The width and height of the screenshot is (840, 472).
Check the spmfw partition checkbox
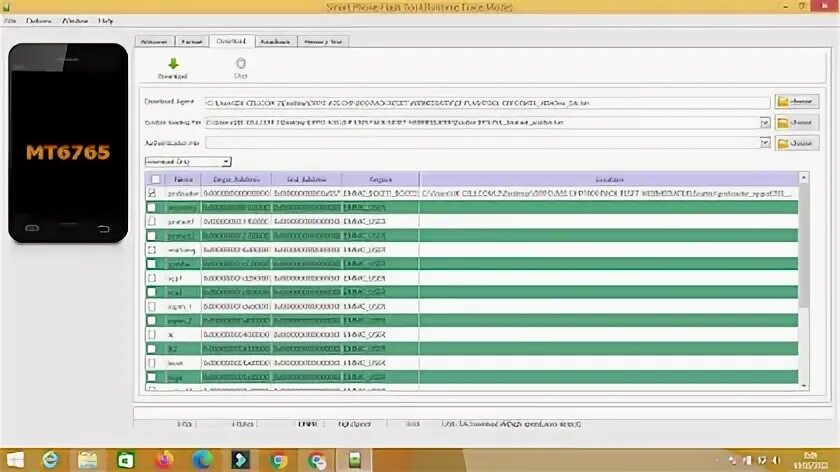pos(152,264)
